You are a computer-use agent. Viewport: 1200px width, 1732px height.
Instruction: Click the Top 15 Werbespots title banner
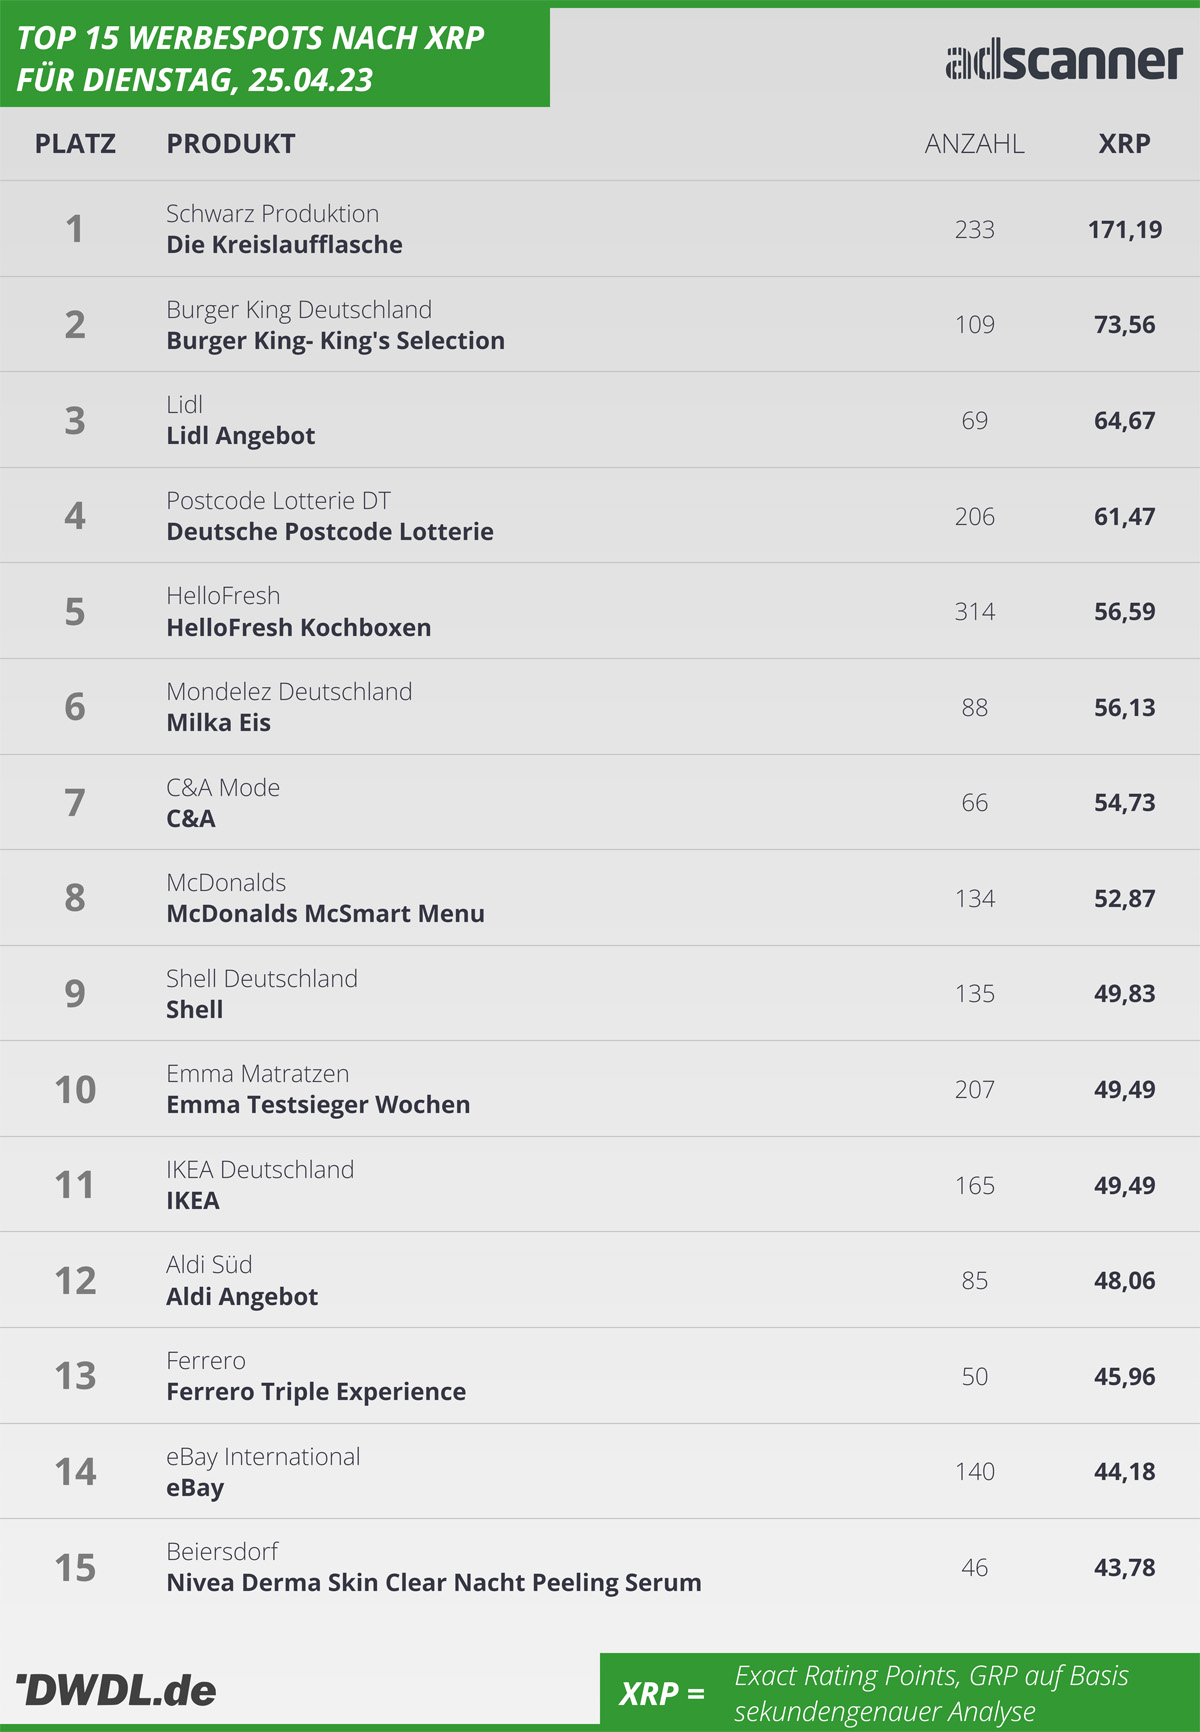[275, 57]
